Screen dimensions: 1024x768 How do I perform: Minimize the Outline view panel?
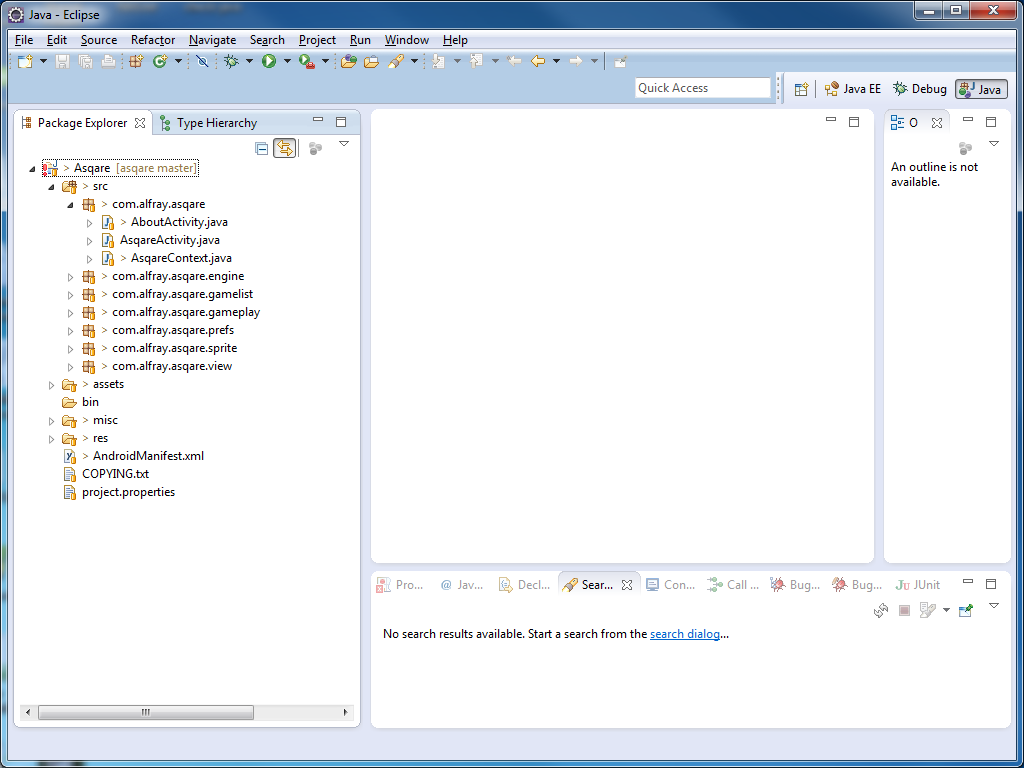point(968,120)
